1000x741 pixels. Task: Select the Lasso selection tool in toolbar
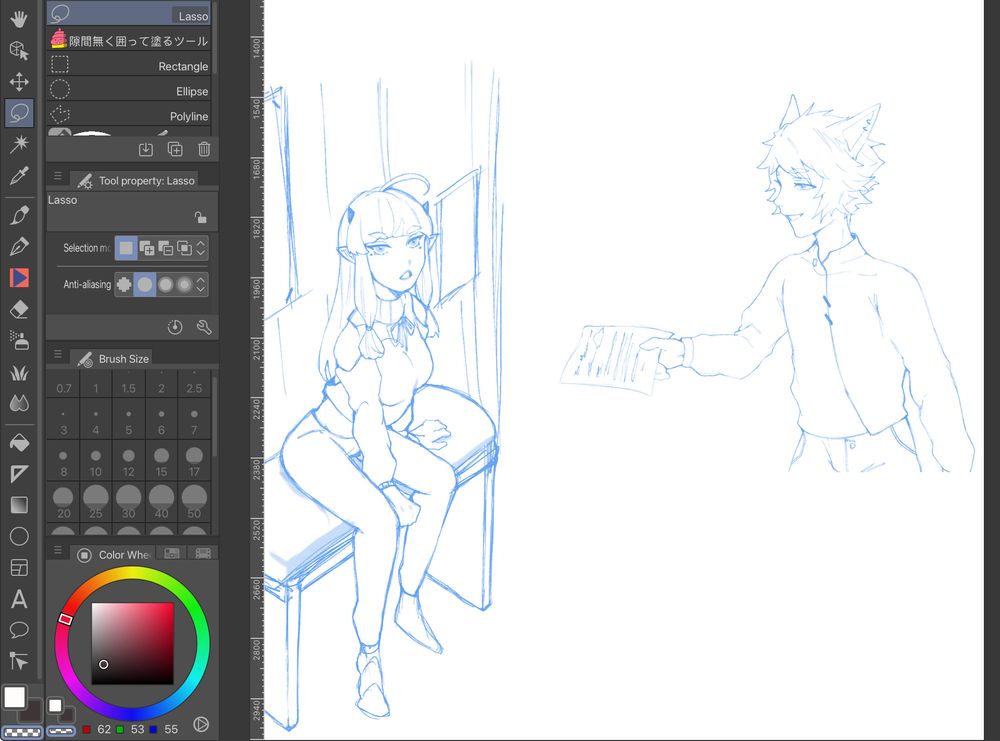[19, 113]
